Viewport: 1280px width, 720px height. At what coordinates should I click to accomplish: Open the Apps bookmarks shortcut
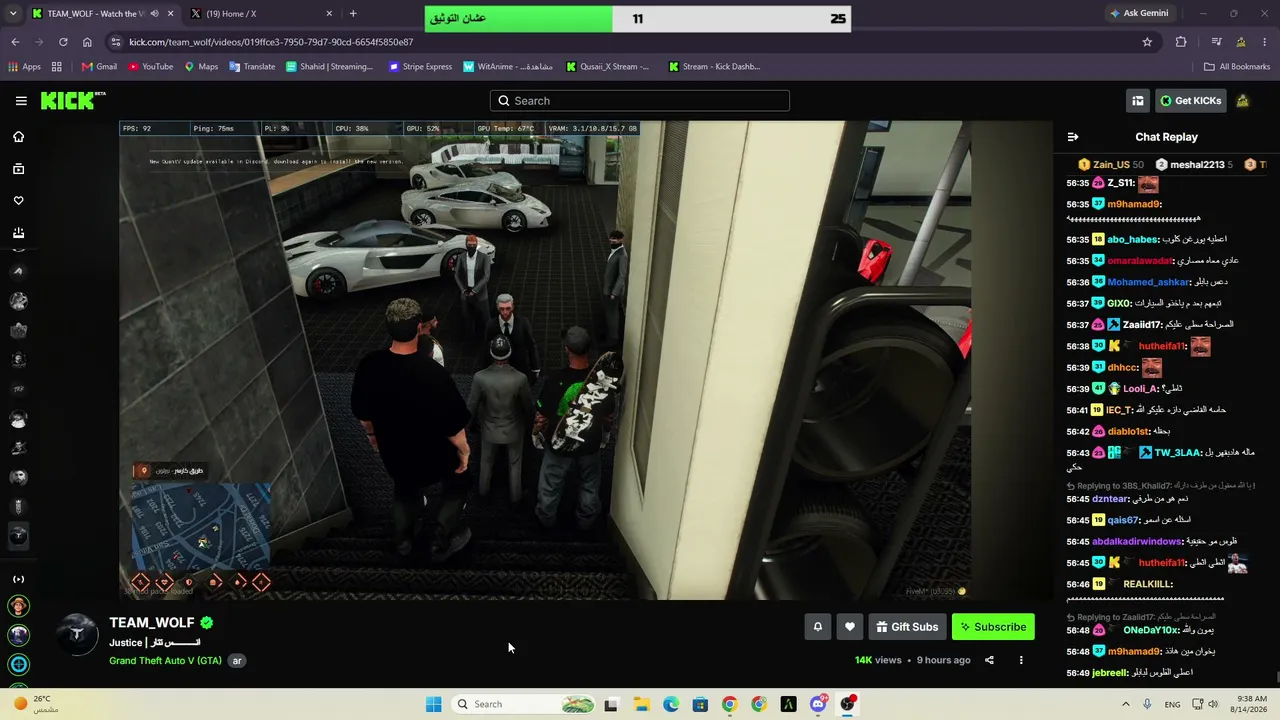[x=24, y=67]
